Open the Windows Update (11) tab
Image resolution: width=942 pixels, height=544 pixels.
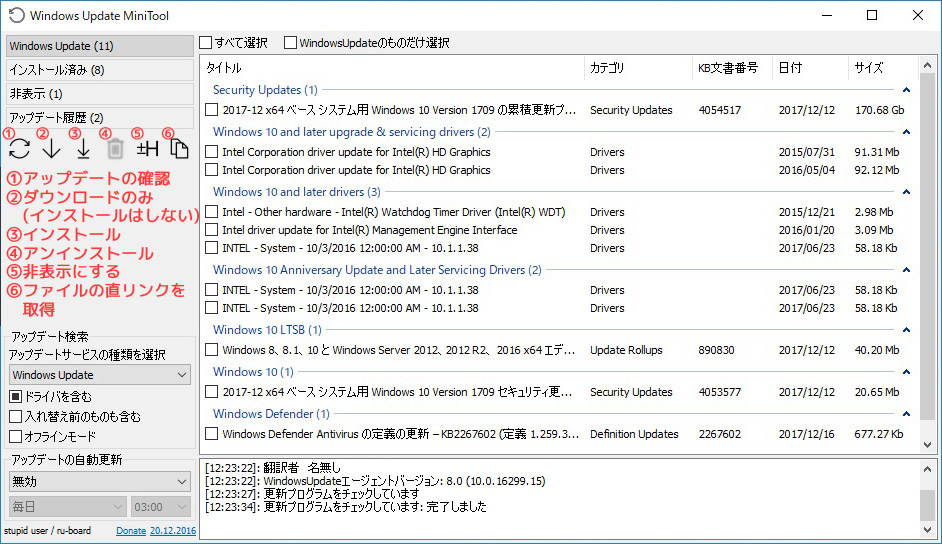tap(100, 46)
